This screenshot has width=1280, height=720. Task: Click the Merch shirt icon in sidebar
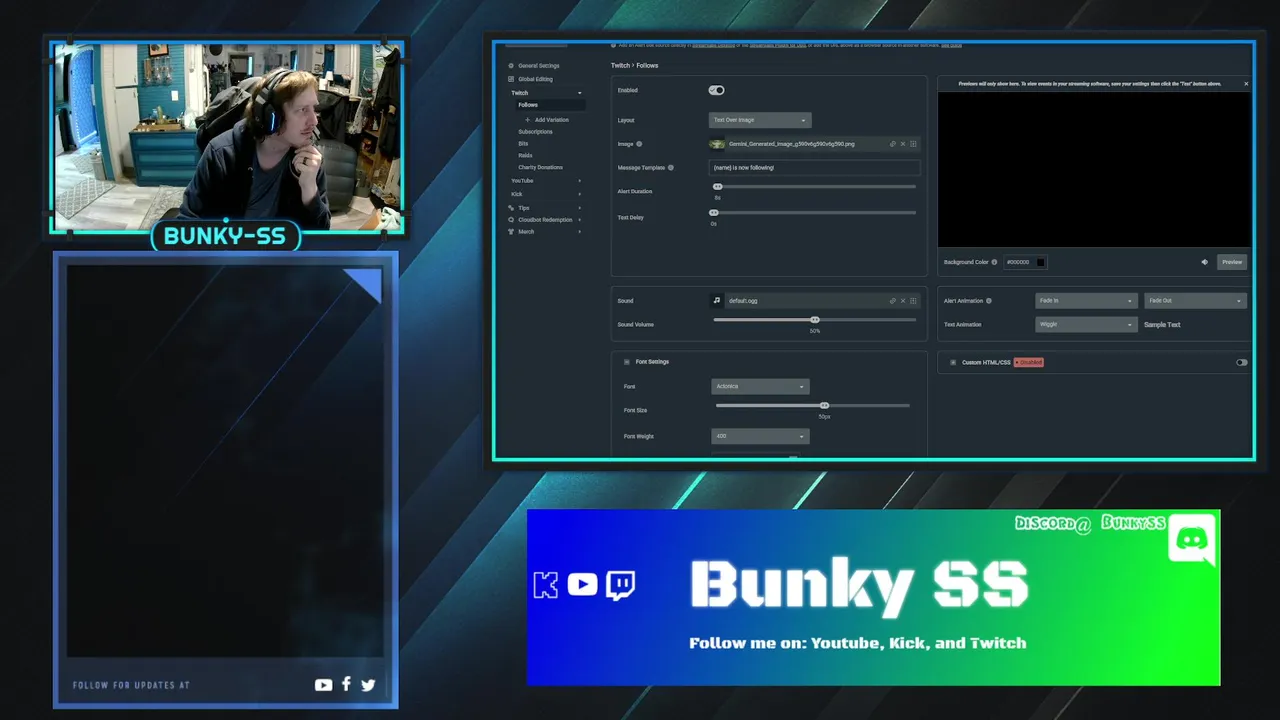[511, 232]
